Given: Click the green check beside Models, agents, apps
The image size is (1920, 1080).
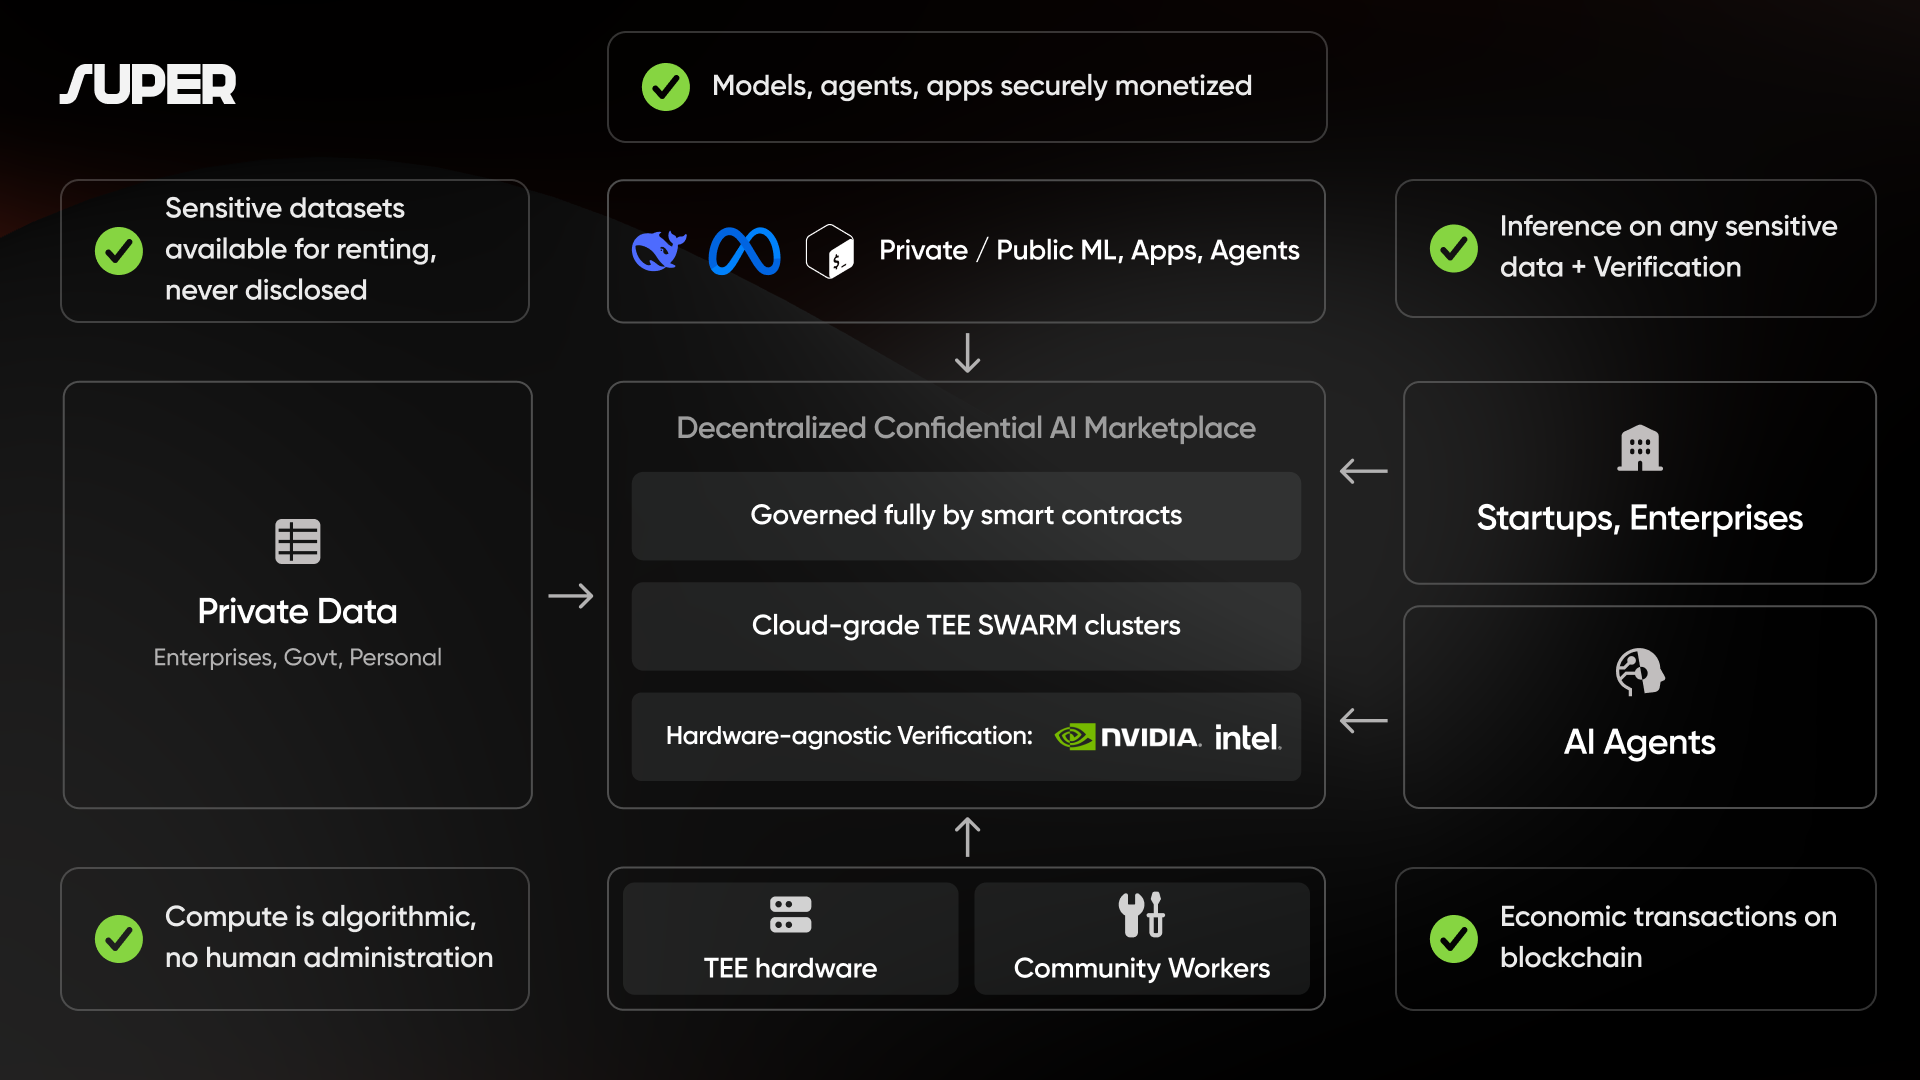Looking at the screenshot, I should pos(666,87).
